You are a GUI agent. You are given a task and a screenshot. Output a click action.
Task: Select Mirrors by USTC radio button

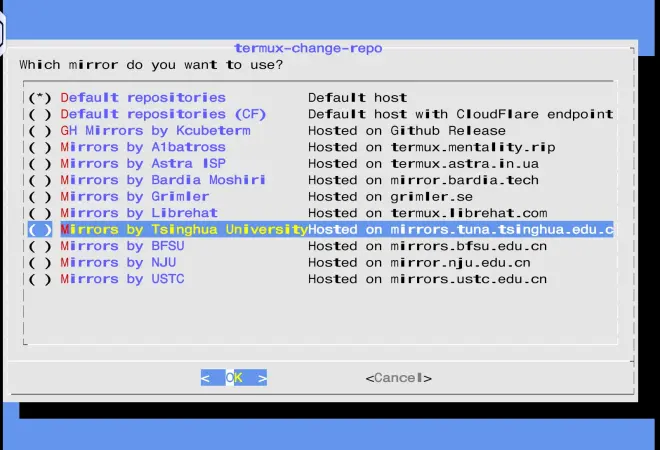[x=40, y=279]
